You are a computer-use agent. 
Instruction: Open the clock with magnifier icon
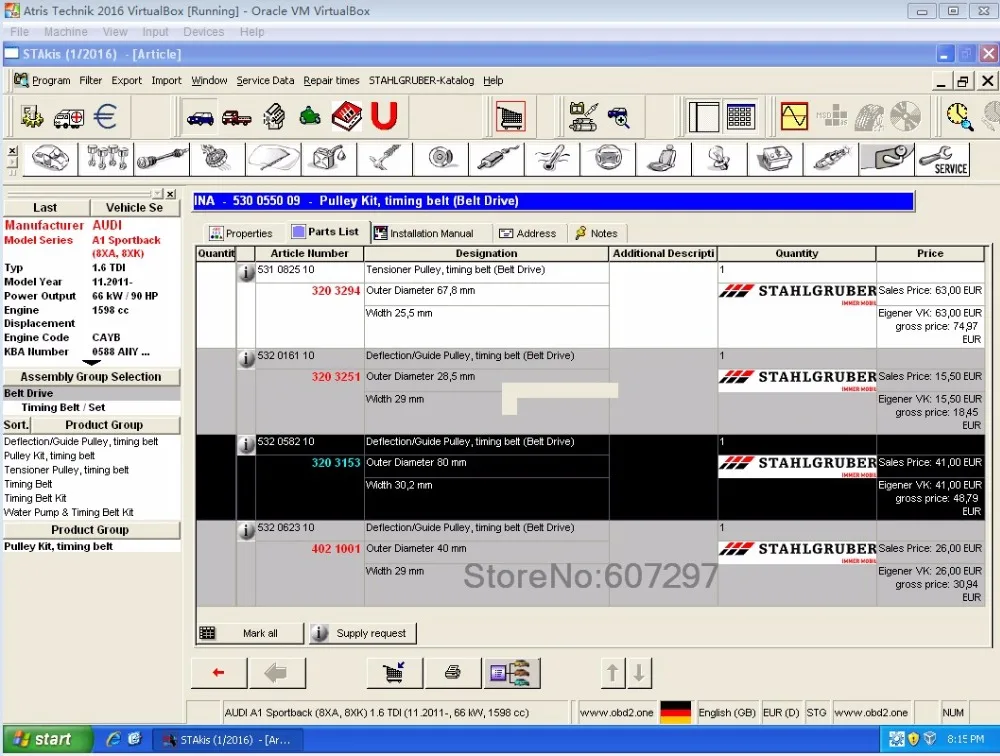coord(959,117)
